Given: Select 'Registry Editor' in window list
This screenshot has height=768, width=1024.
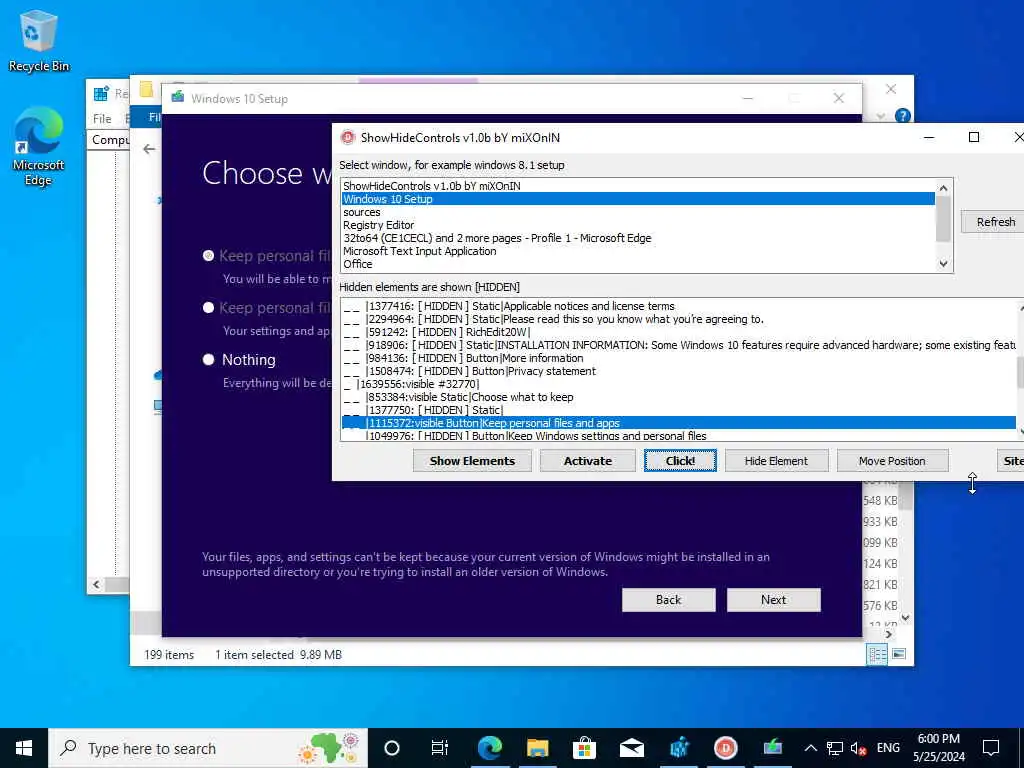Looking at the screenshot, I should (x=638, y=225).
